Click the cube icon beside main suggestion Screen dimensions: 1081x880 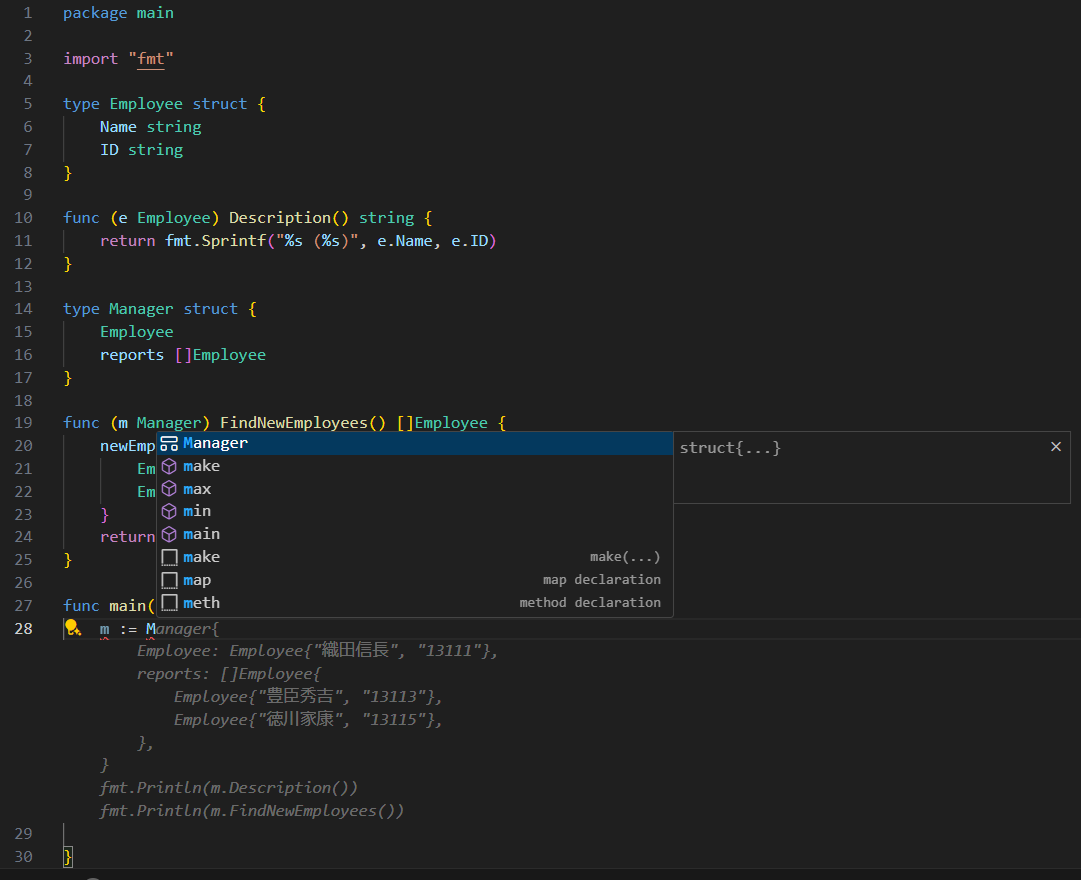[169, 534]
